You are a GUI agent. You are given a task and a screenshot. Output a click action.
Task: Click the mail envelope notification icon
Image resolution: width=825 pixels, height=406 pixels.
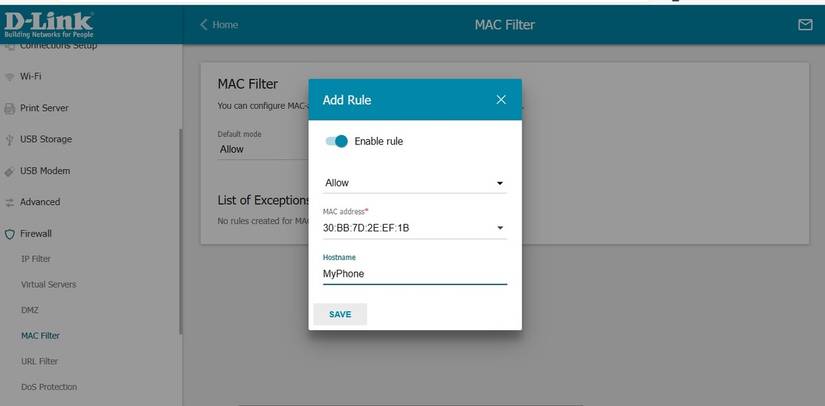point(805,25)
